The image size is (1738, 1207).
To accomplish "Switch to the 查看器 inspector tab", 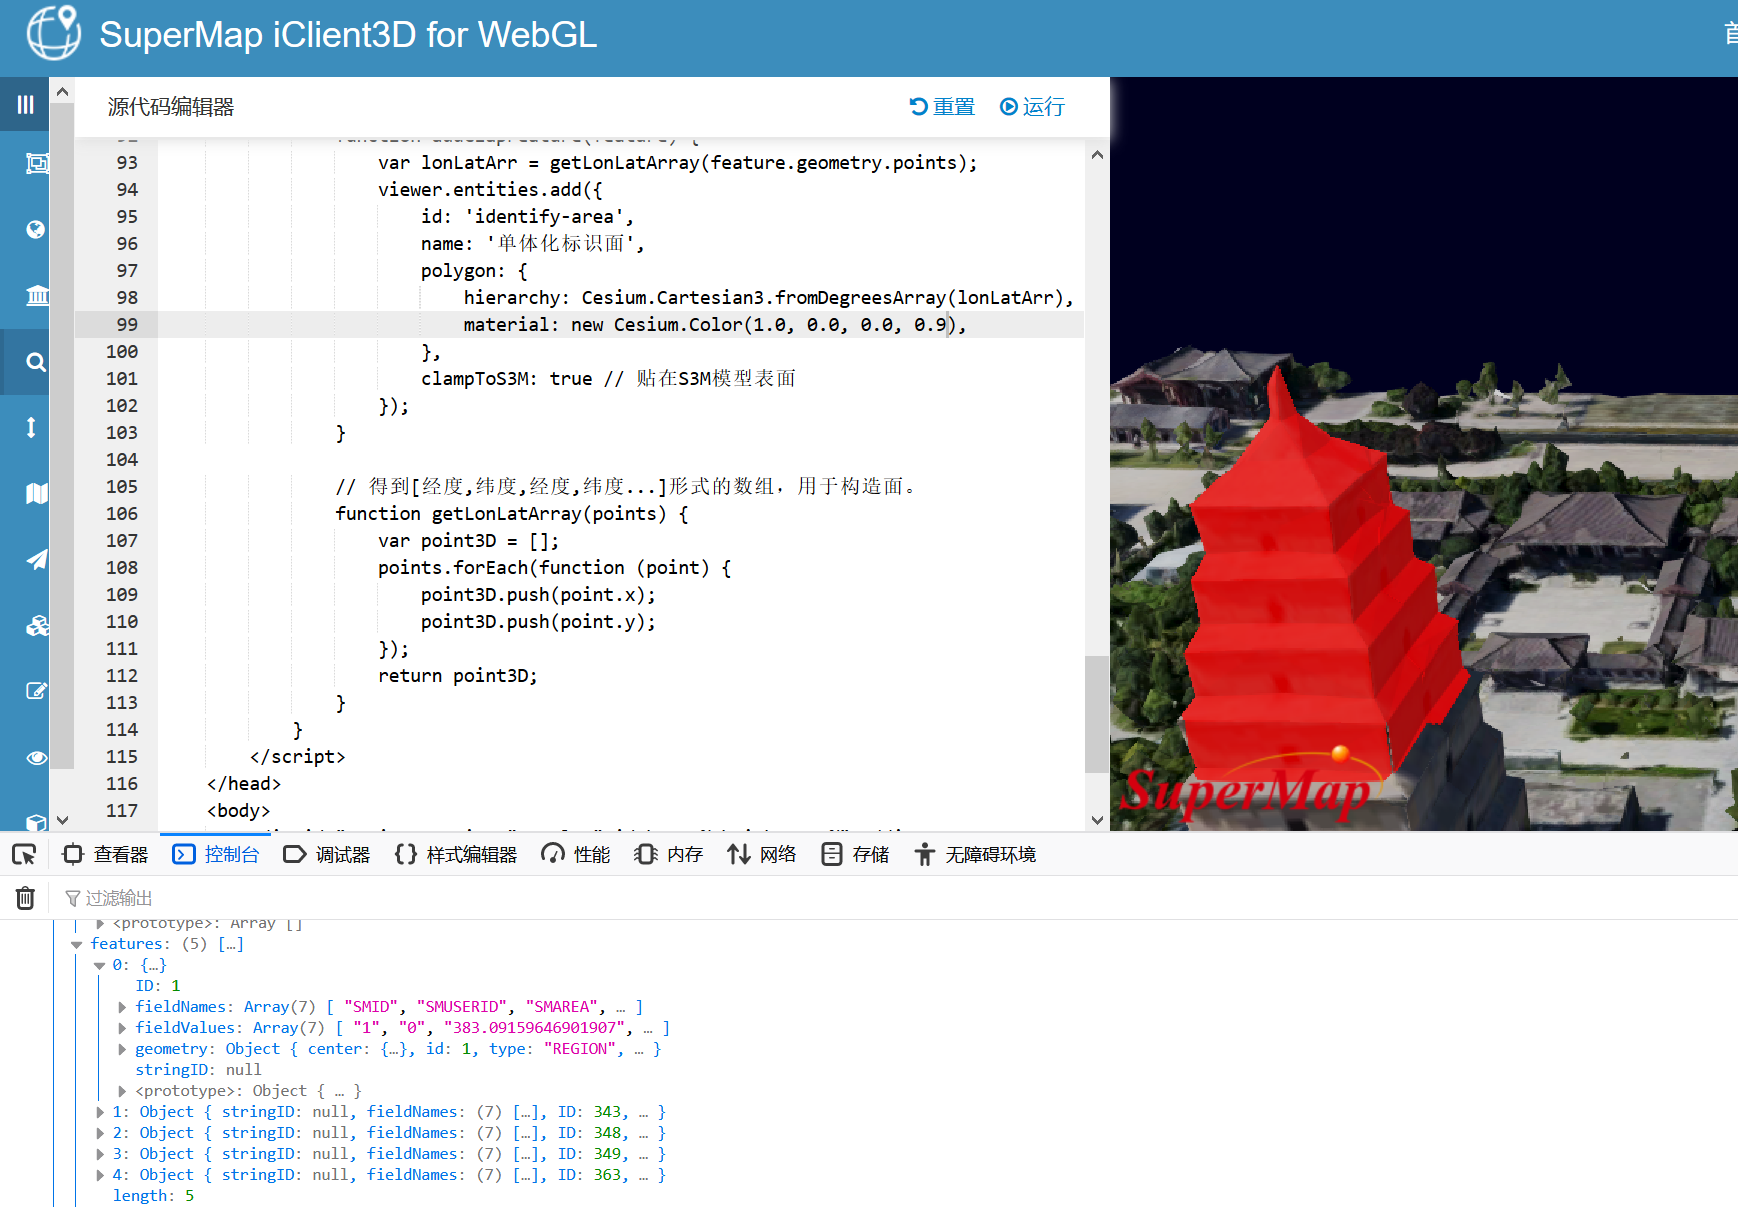I will pos(105,855).
